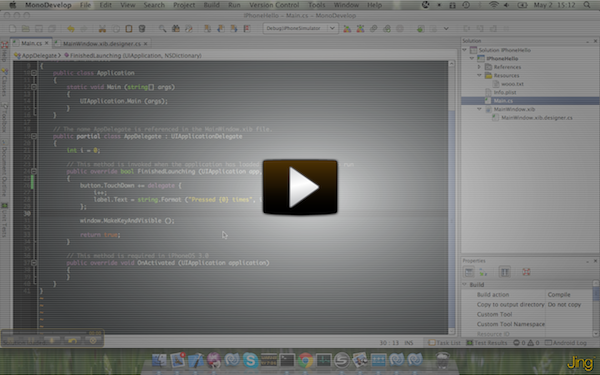Image resolution: width=600 pixels, height=375 pixels.
Task: Collapse the Resources folder in the solution tree
Action: 479,75
